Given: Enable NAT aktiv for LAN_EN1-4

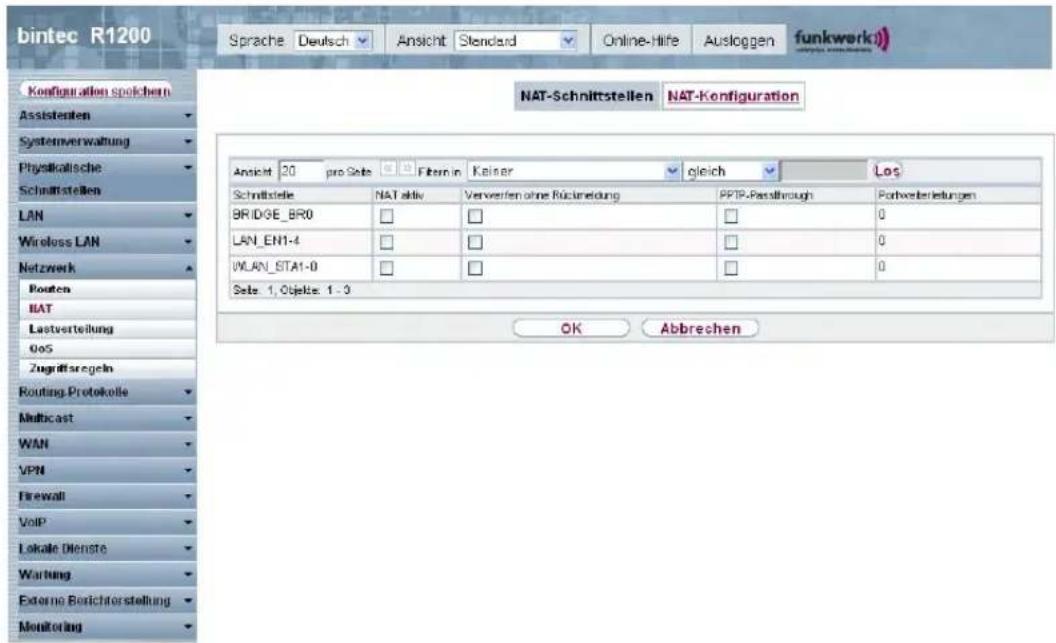Looking at the screenshot, I should [x=387, y=242].
